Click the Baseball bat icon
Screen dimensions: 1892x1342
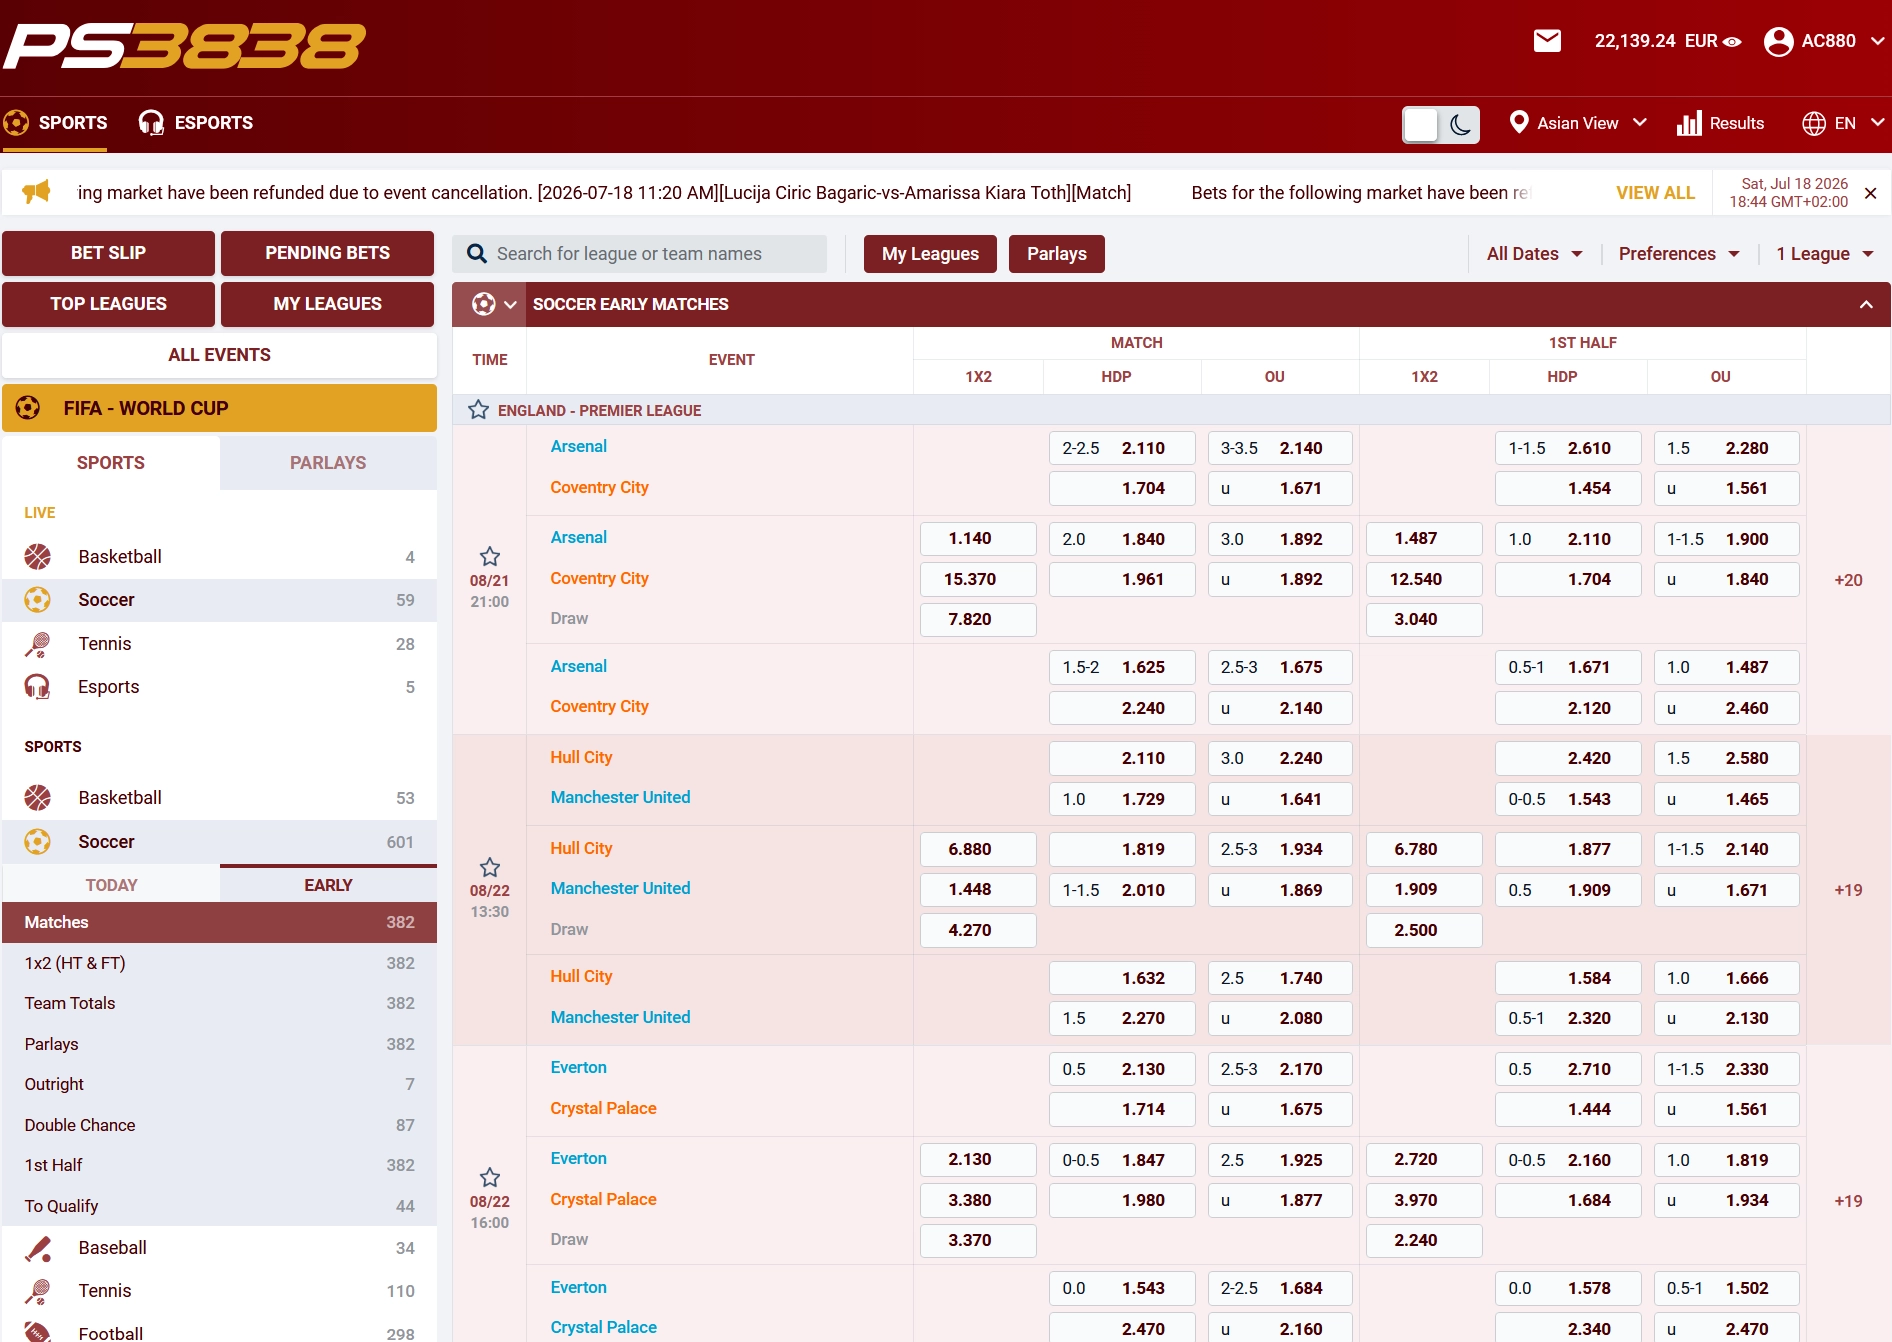click(38, 1248)
